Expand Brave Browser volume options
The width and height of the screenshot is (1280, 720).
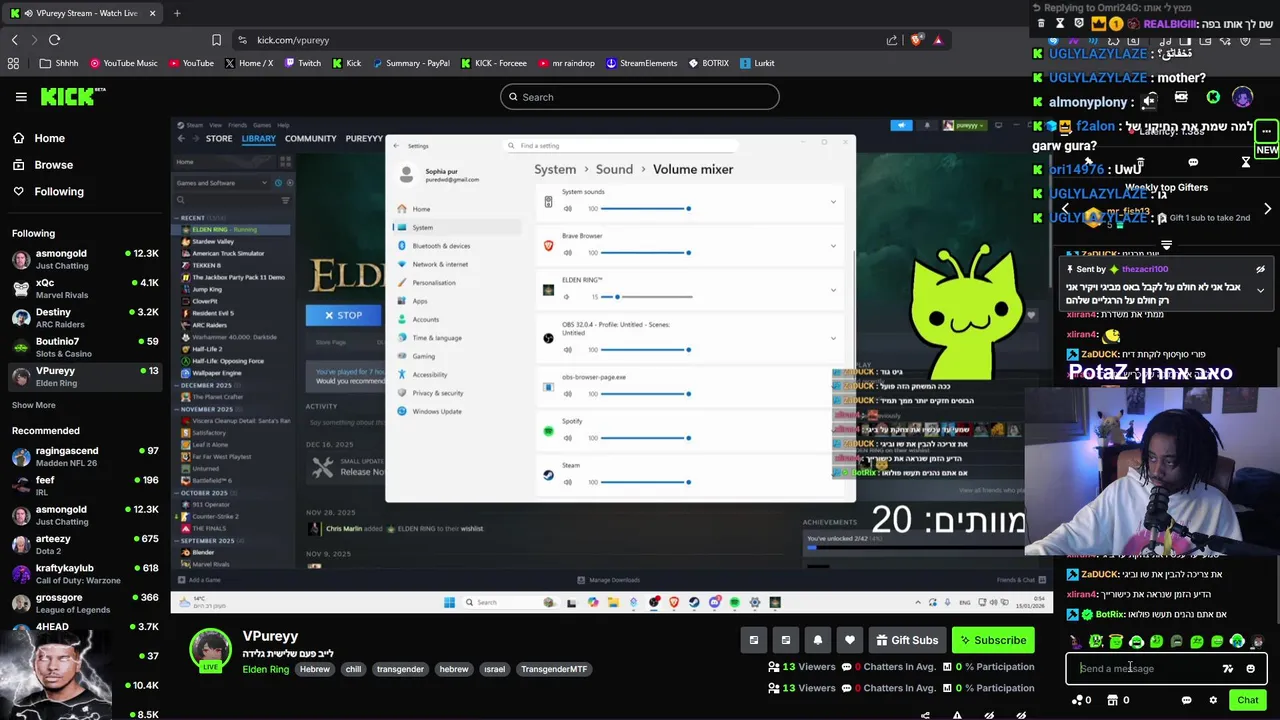point(833,246)
